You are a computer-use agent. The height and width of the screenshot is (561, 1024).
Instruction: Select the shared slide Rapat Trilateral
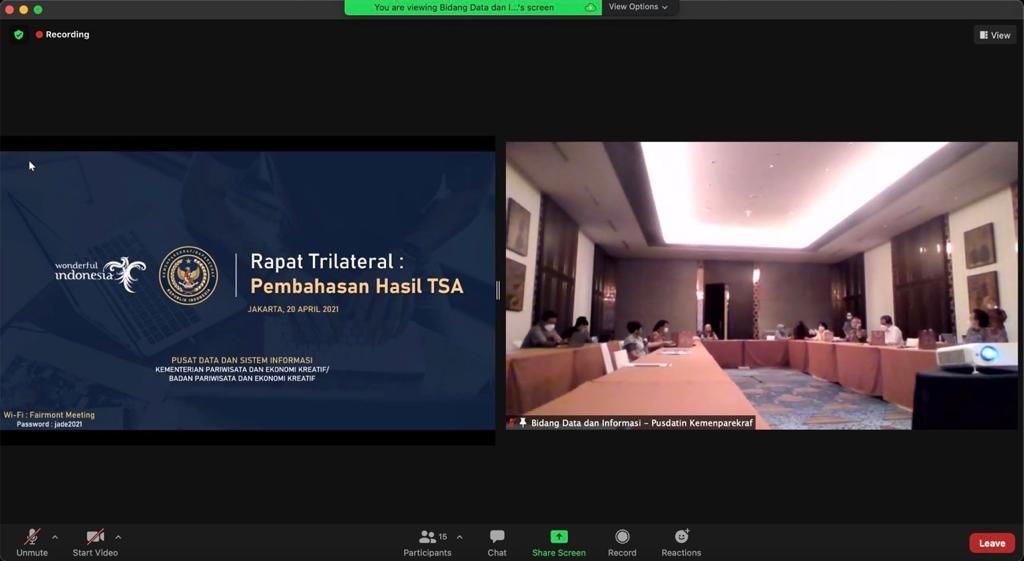coord(248,291)
